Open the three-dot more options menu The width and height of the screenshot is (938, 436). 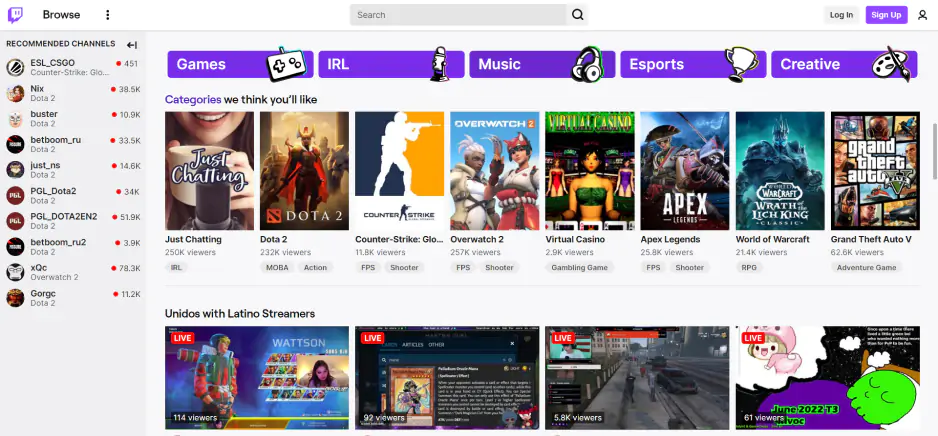pos(108,15)
